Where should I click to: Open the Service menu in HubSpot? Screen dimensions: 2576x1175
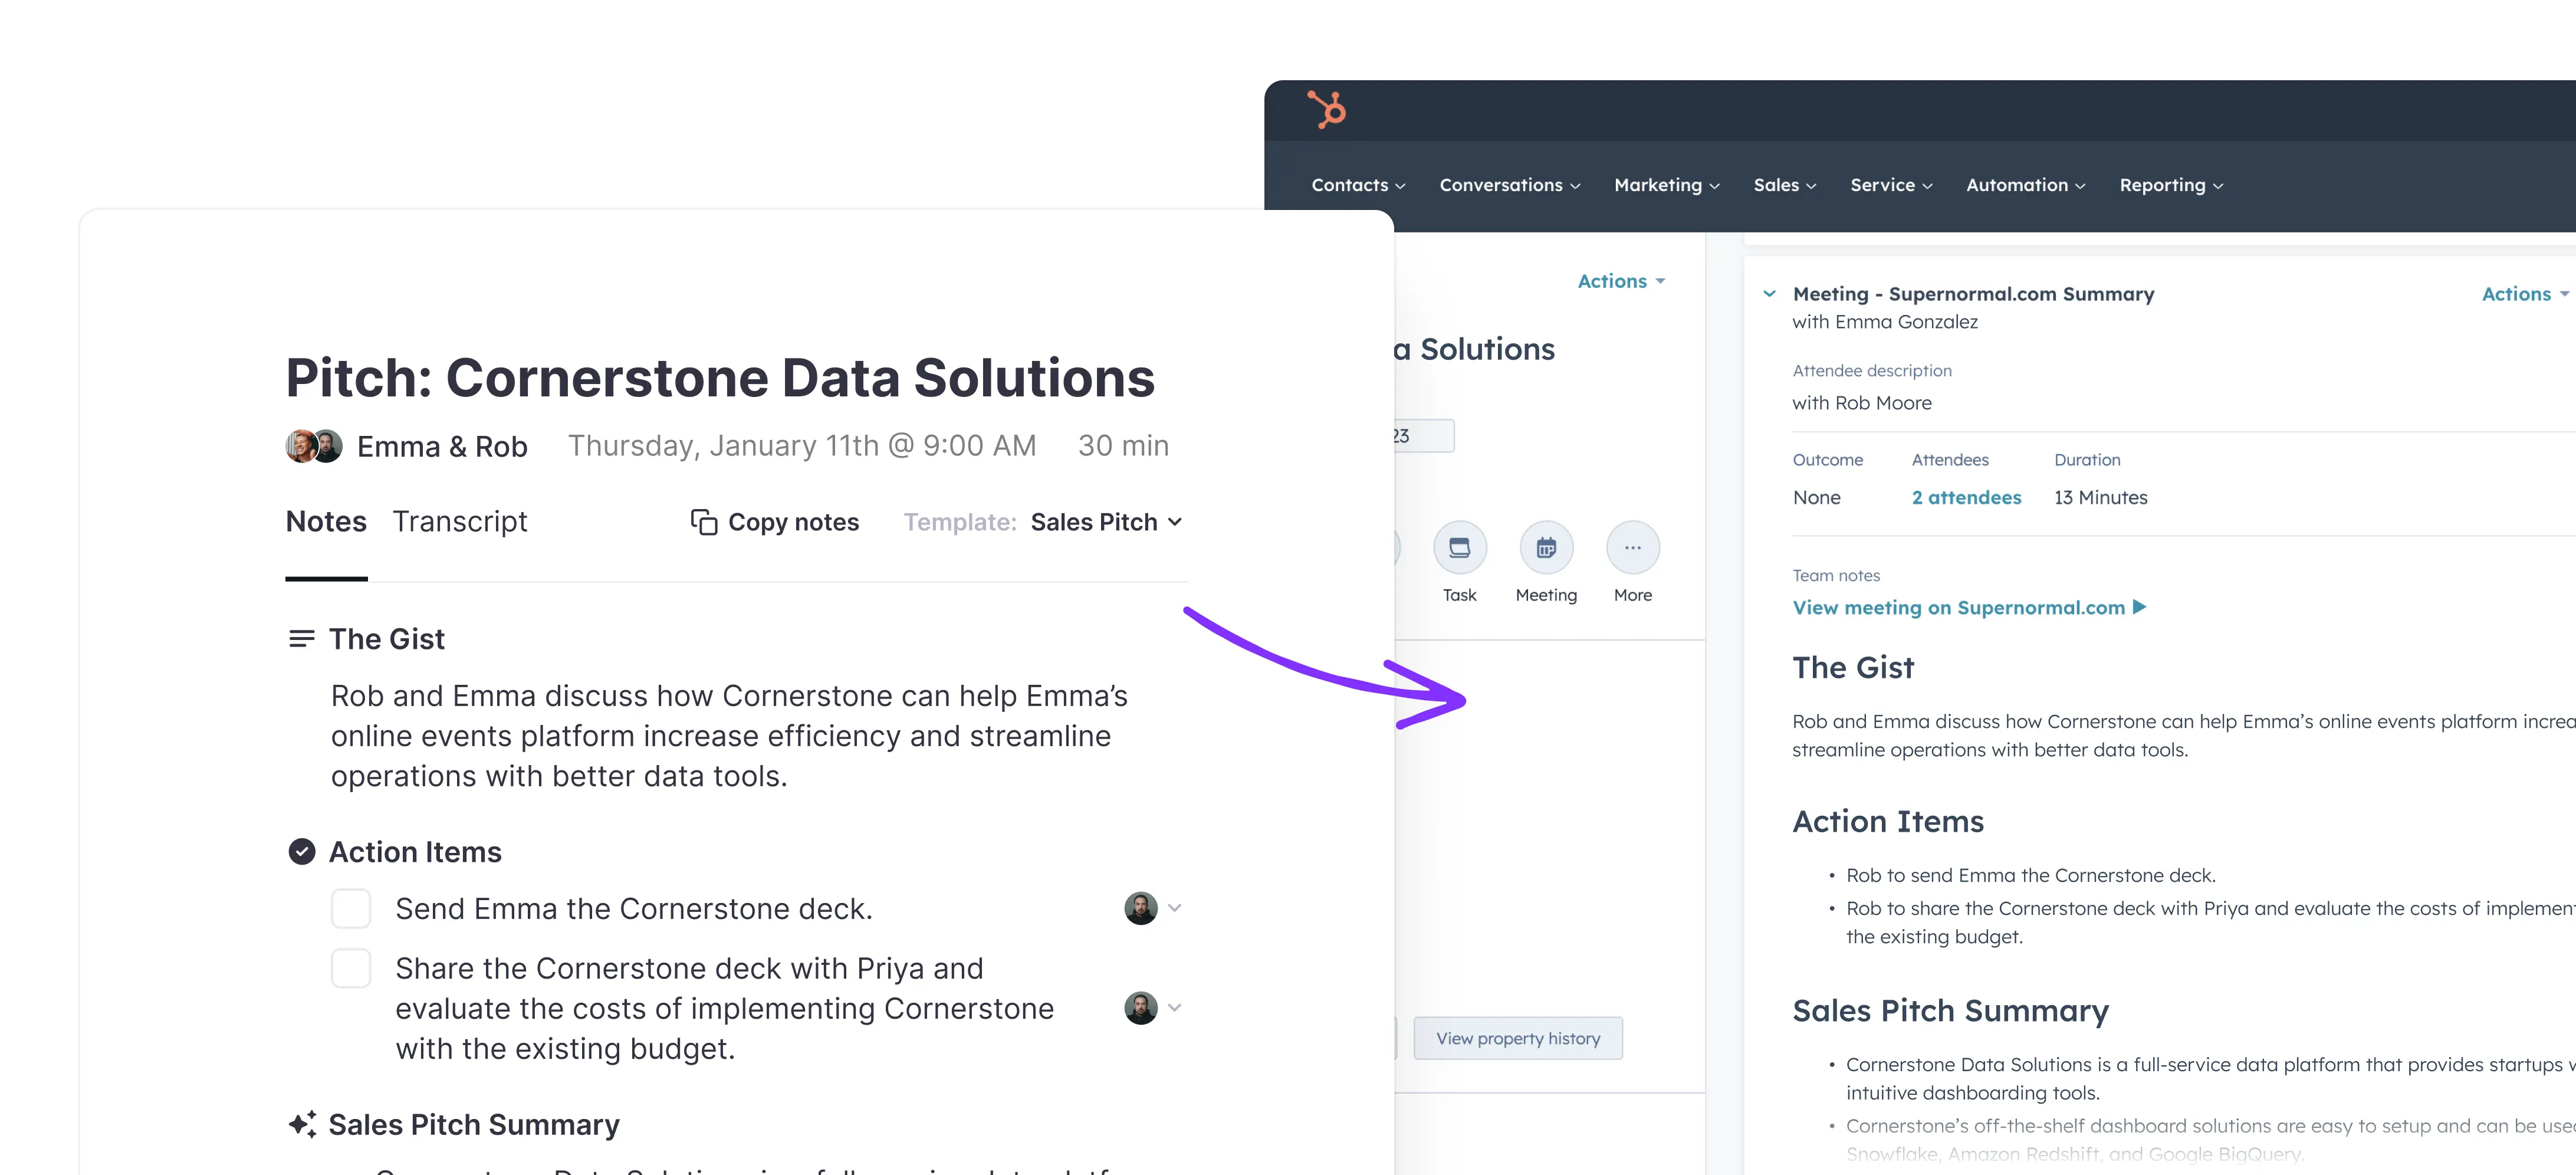(x=1891, y=185)
